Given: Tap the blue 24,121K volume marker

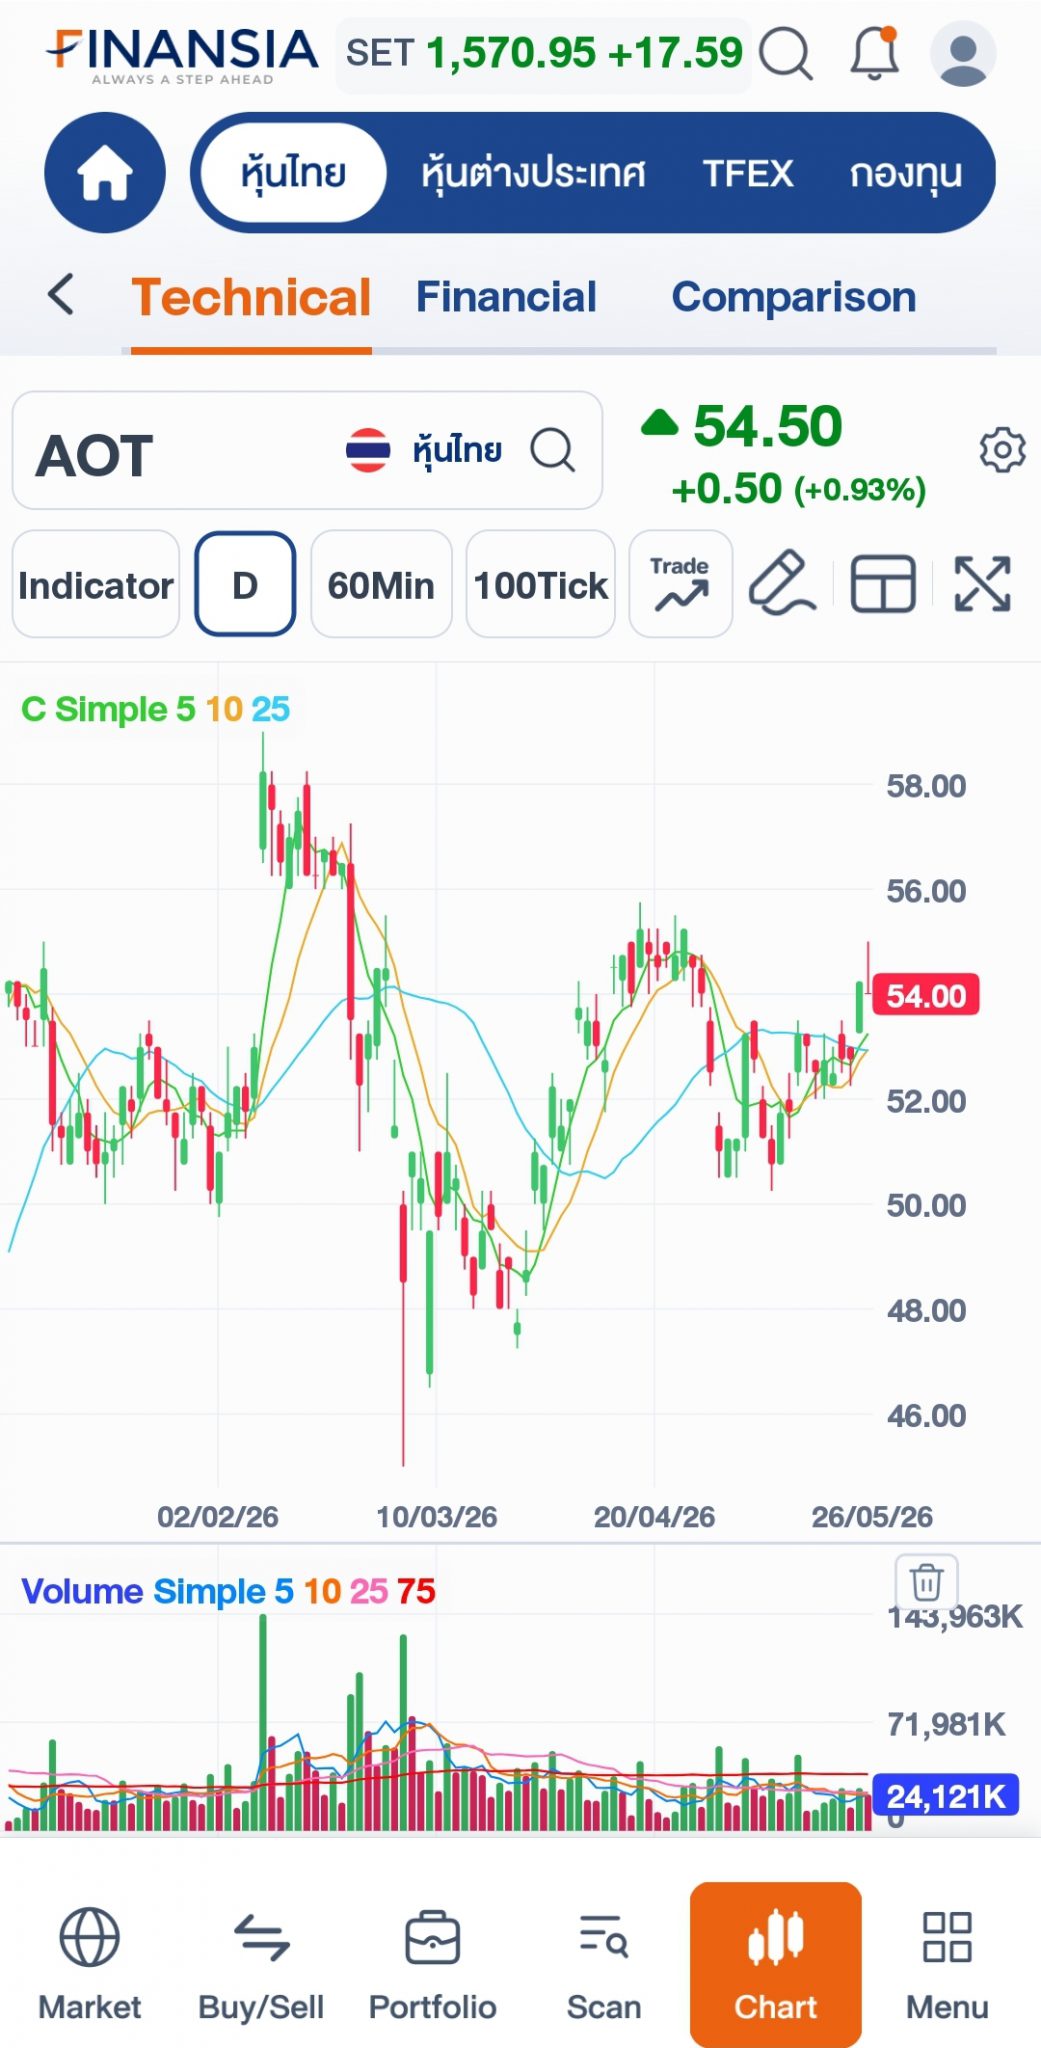Looking at the screenshot, I should coord(946,1796).
